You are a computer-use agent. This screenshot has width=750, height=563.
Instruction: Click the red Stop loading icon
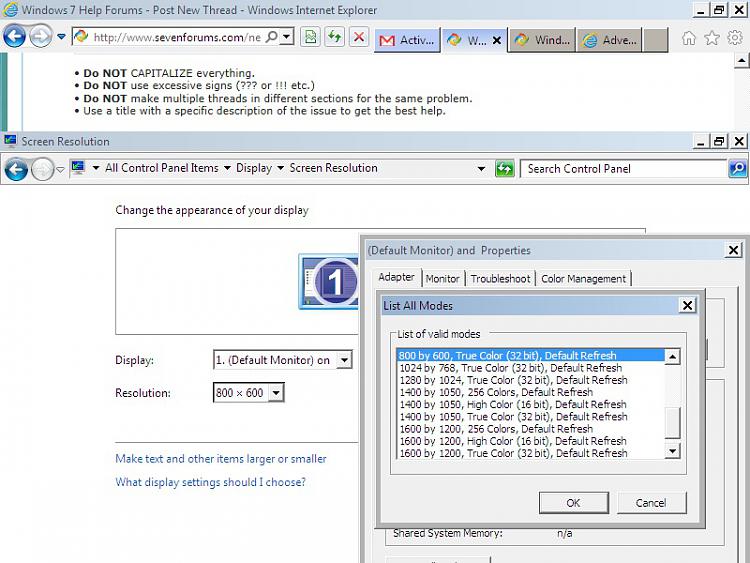pyautogui.click(x=359, y=37)
